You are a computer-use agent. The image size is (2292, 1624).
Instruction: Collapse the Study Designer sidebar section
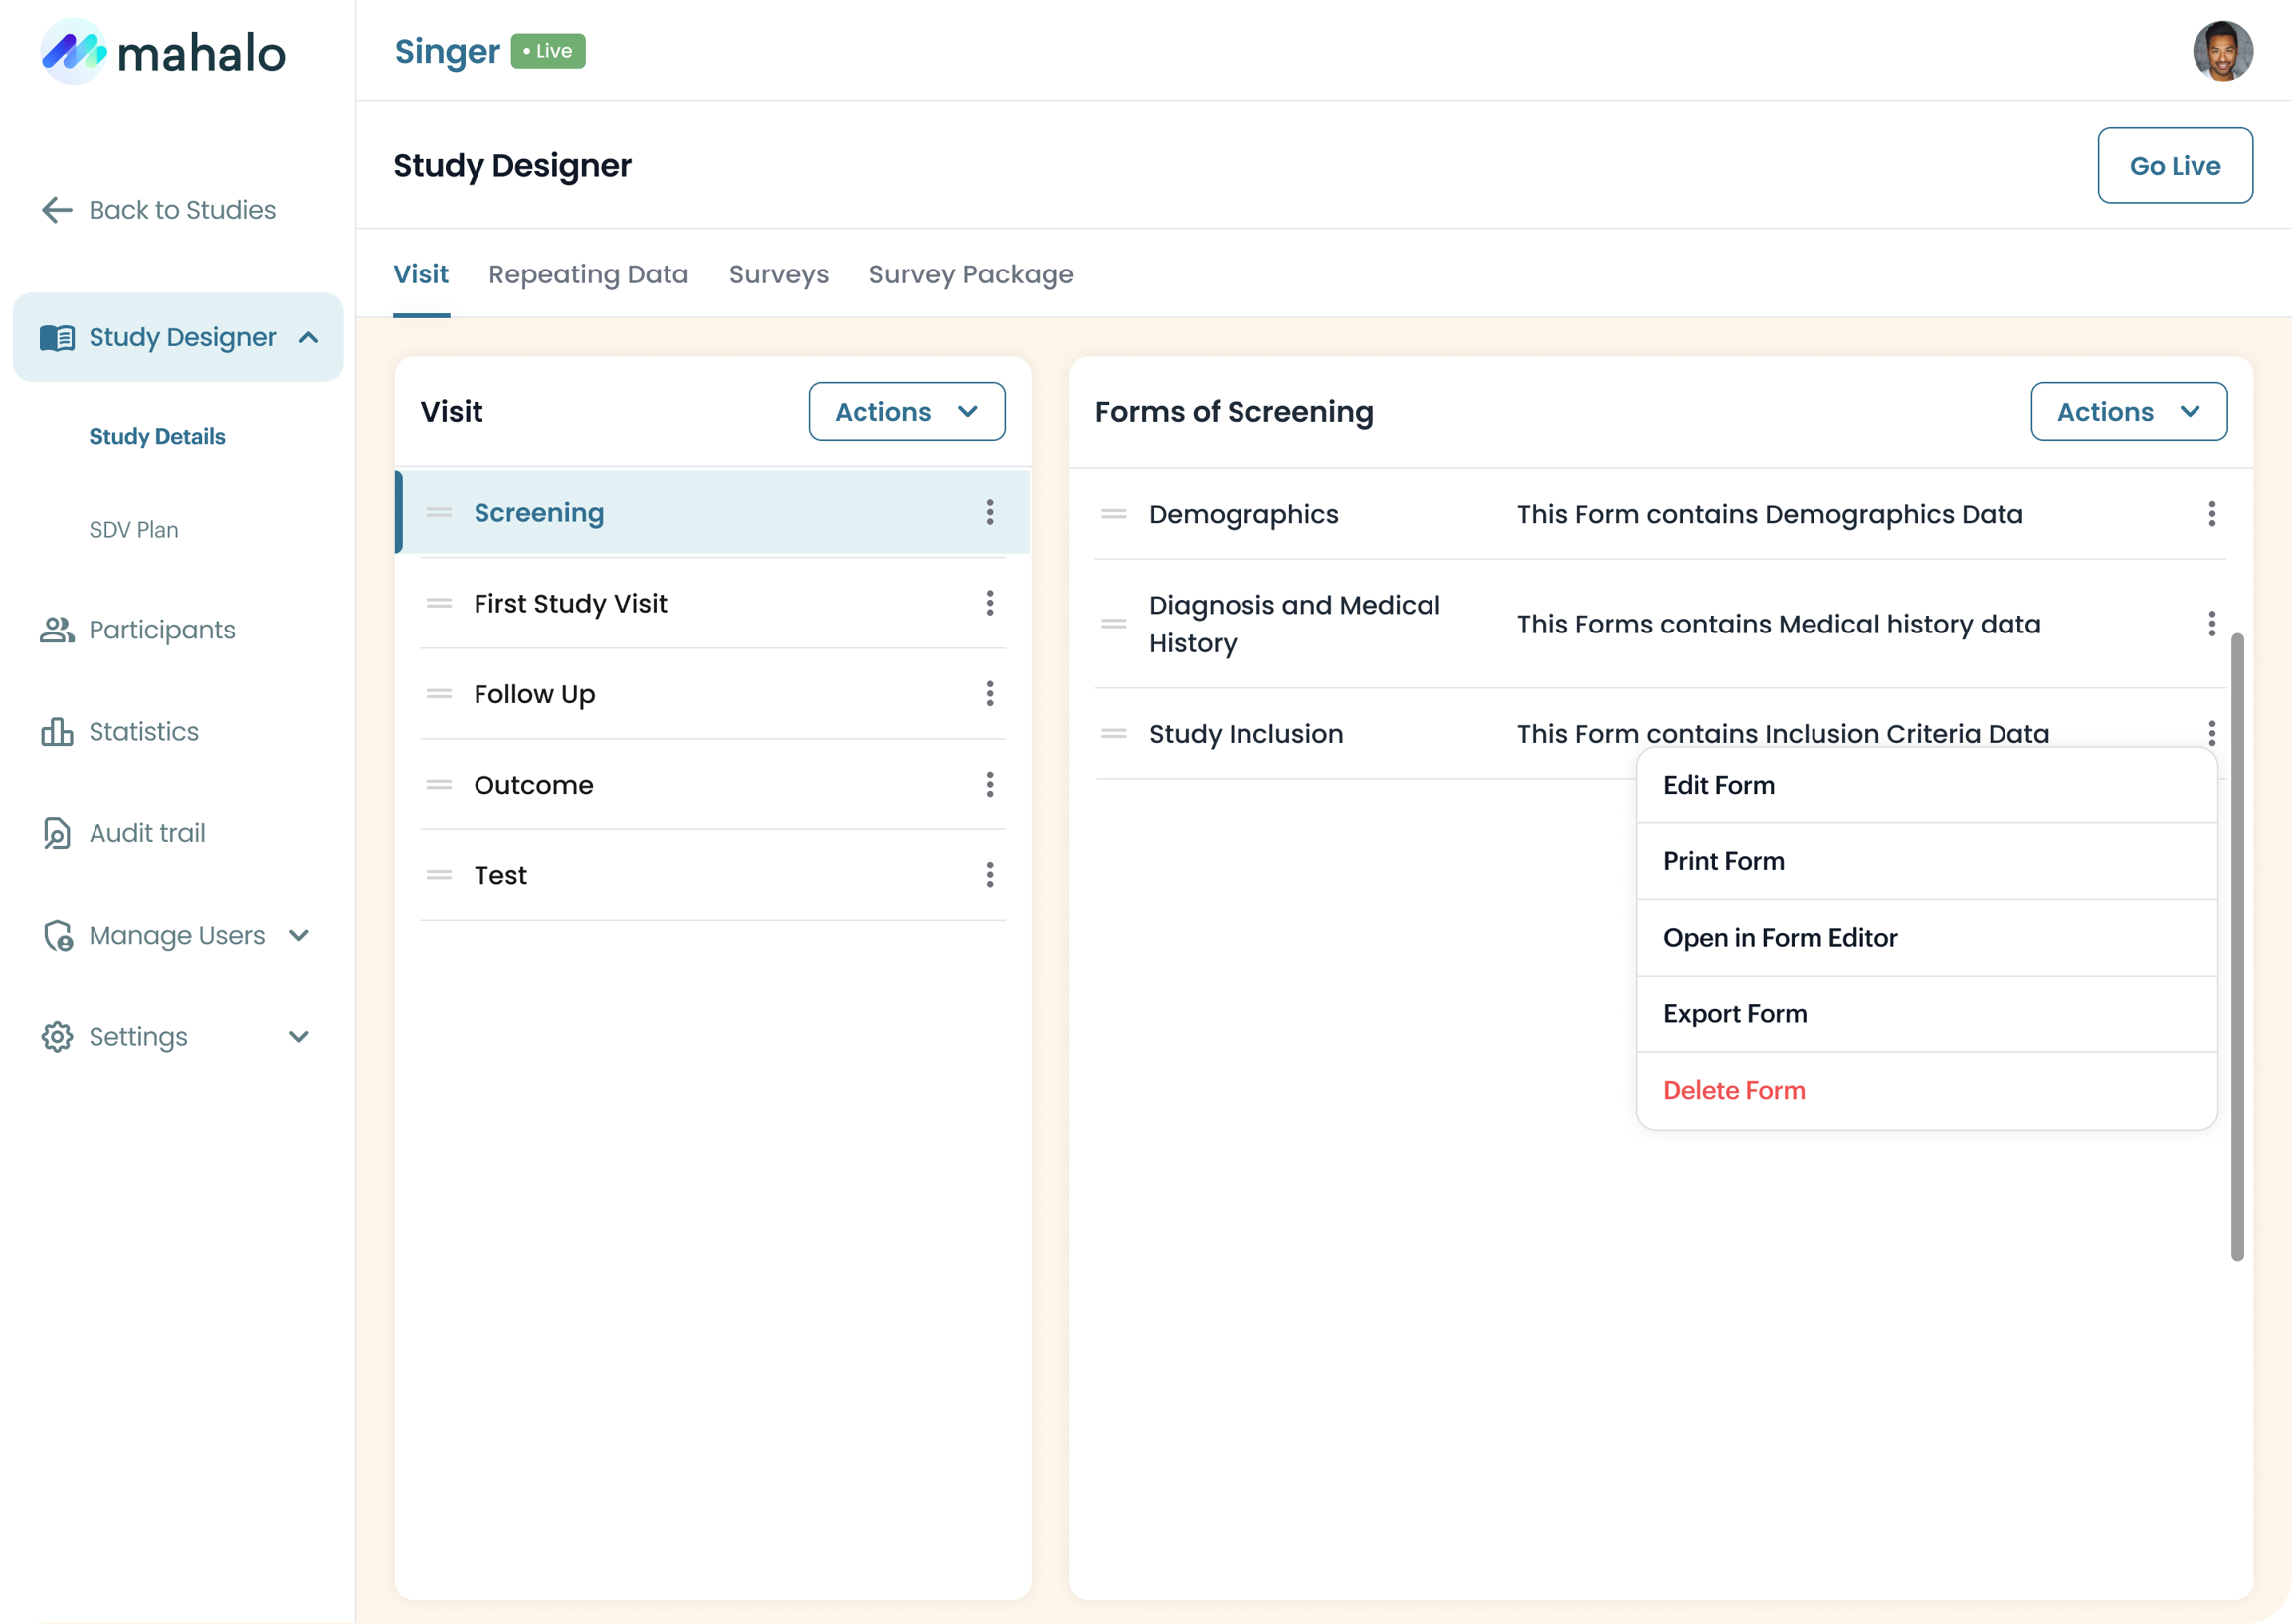pos(309,338)
